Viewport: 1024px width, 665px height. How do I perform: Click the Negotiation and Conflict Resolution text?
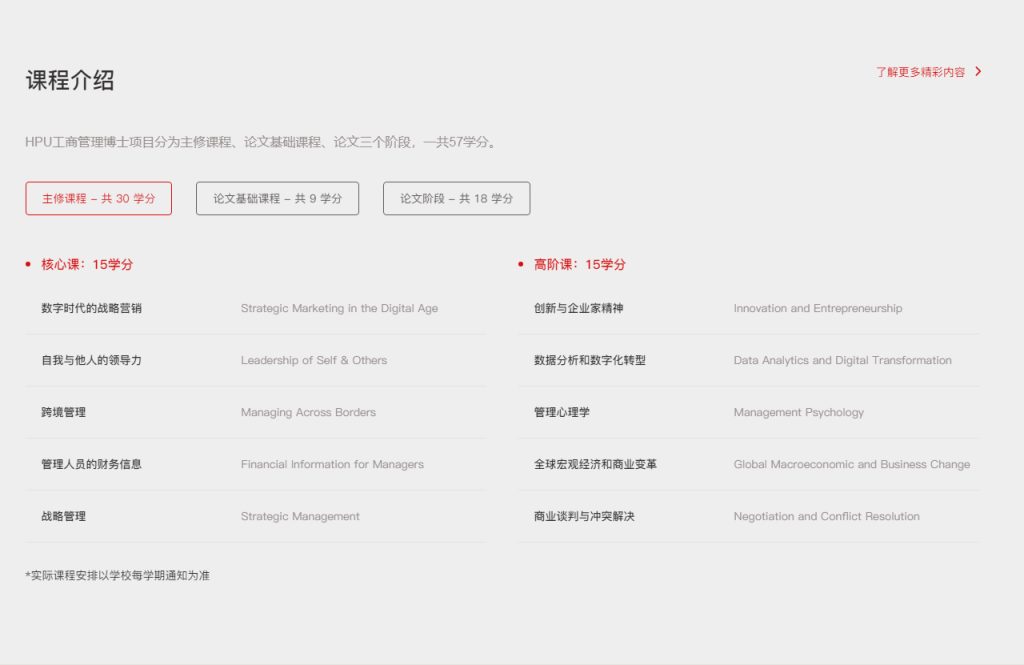click(x=826, y=516)
